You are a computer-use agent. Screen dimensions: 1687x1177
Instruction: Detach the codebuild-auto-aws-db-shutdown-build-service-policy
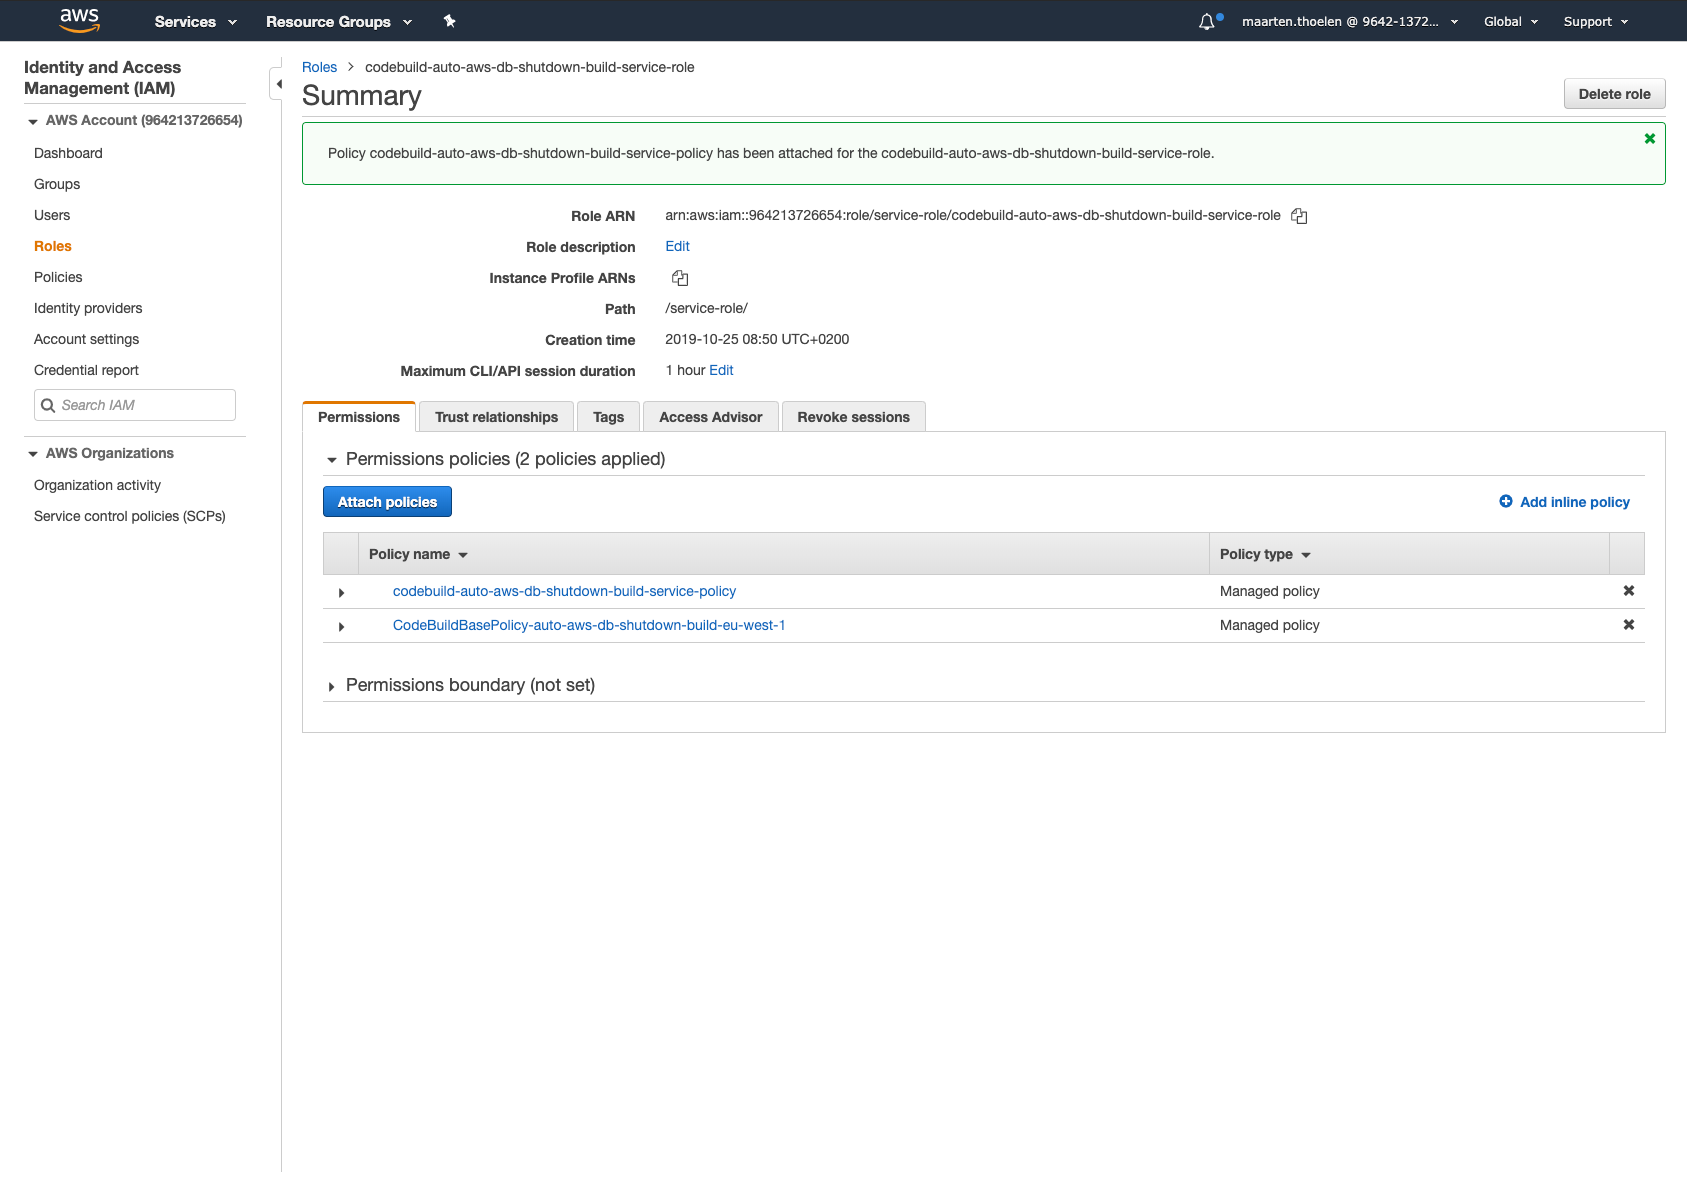pyautogui.click(x=1628, y=591)
